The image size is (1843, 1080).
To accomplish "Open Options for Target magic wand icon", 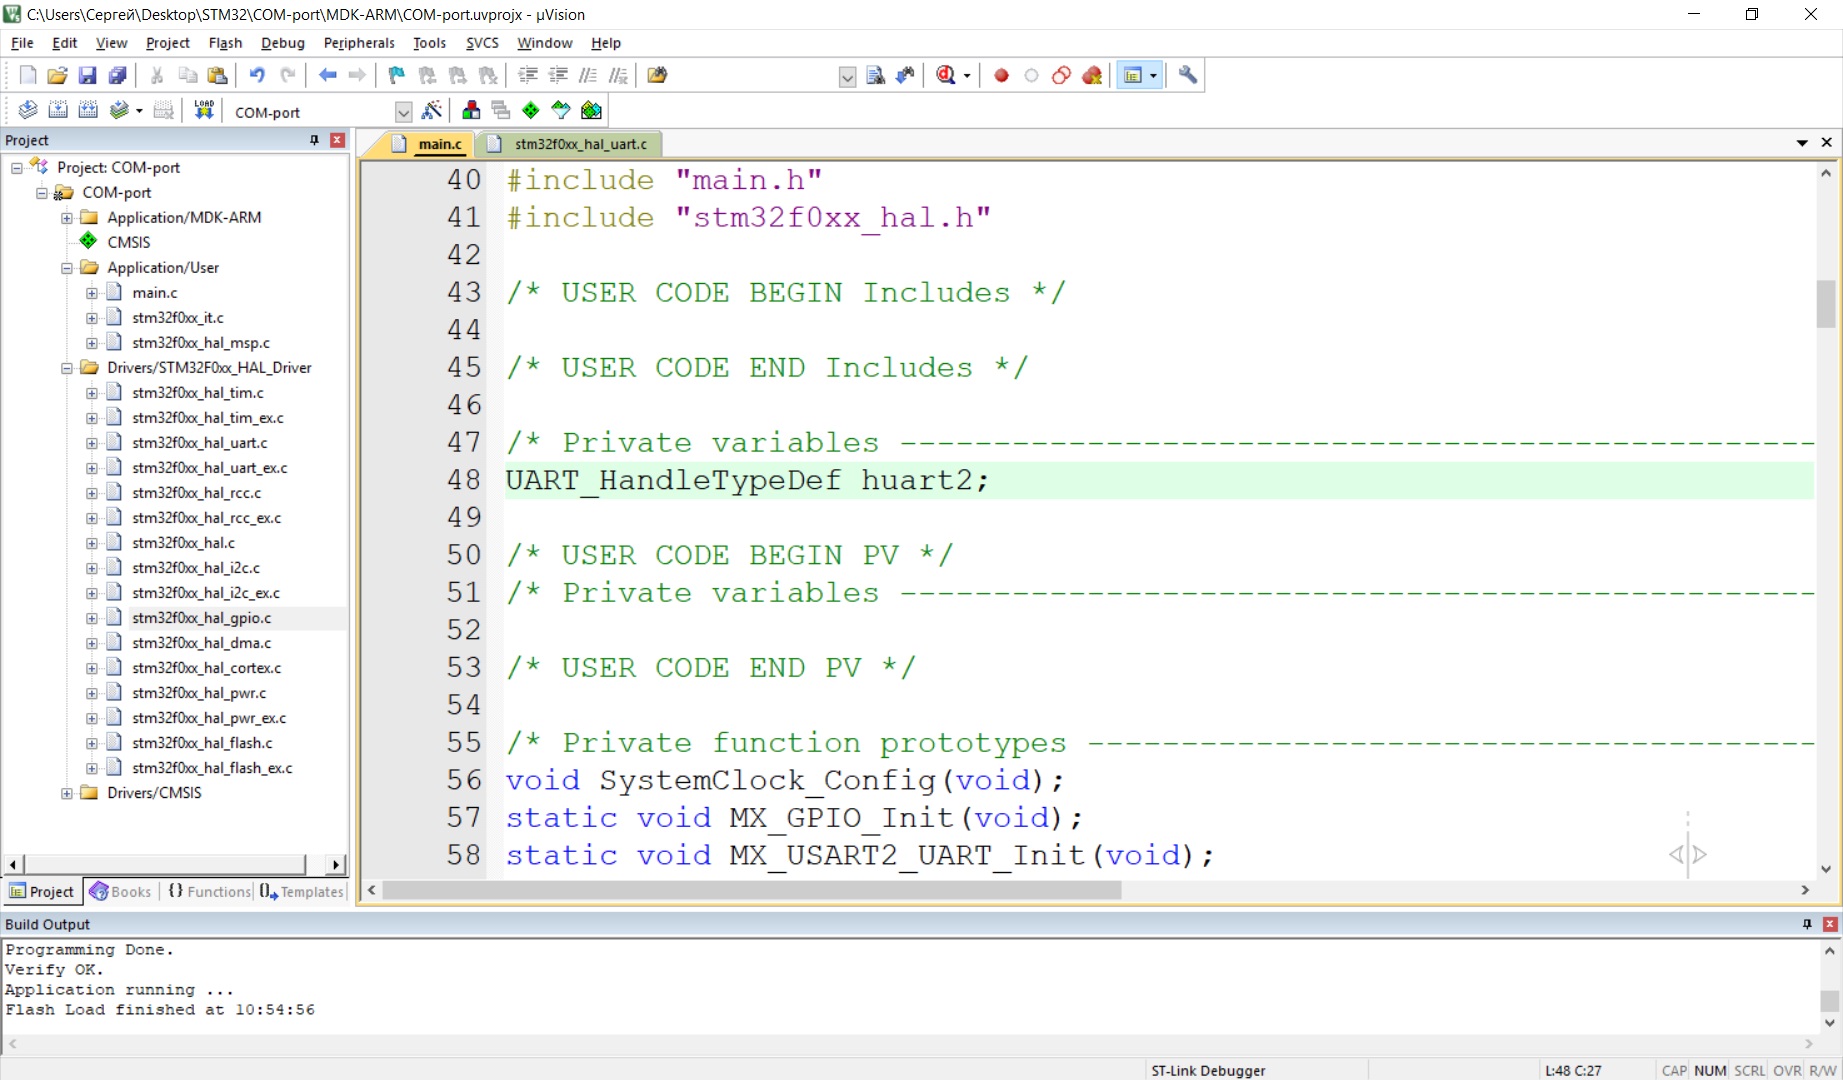I will 432,110.
